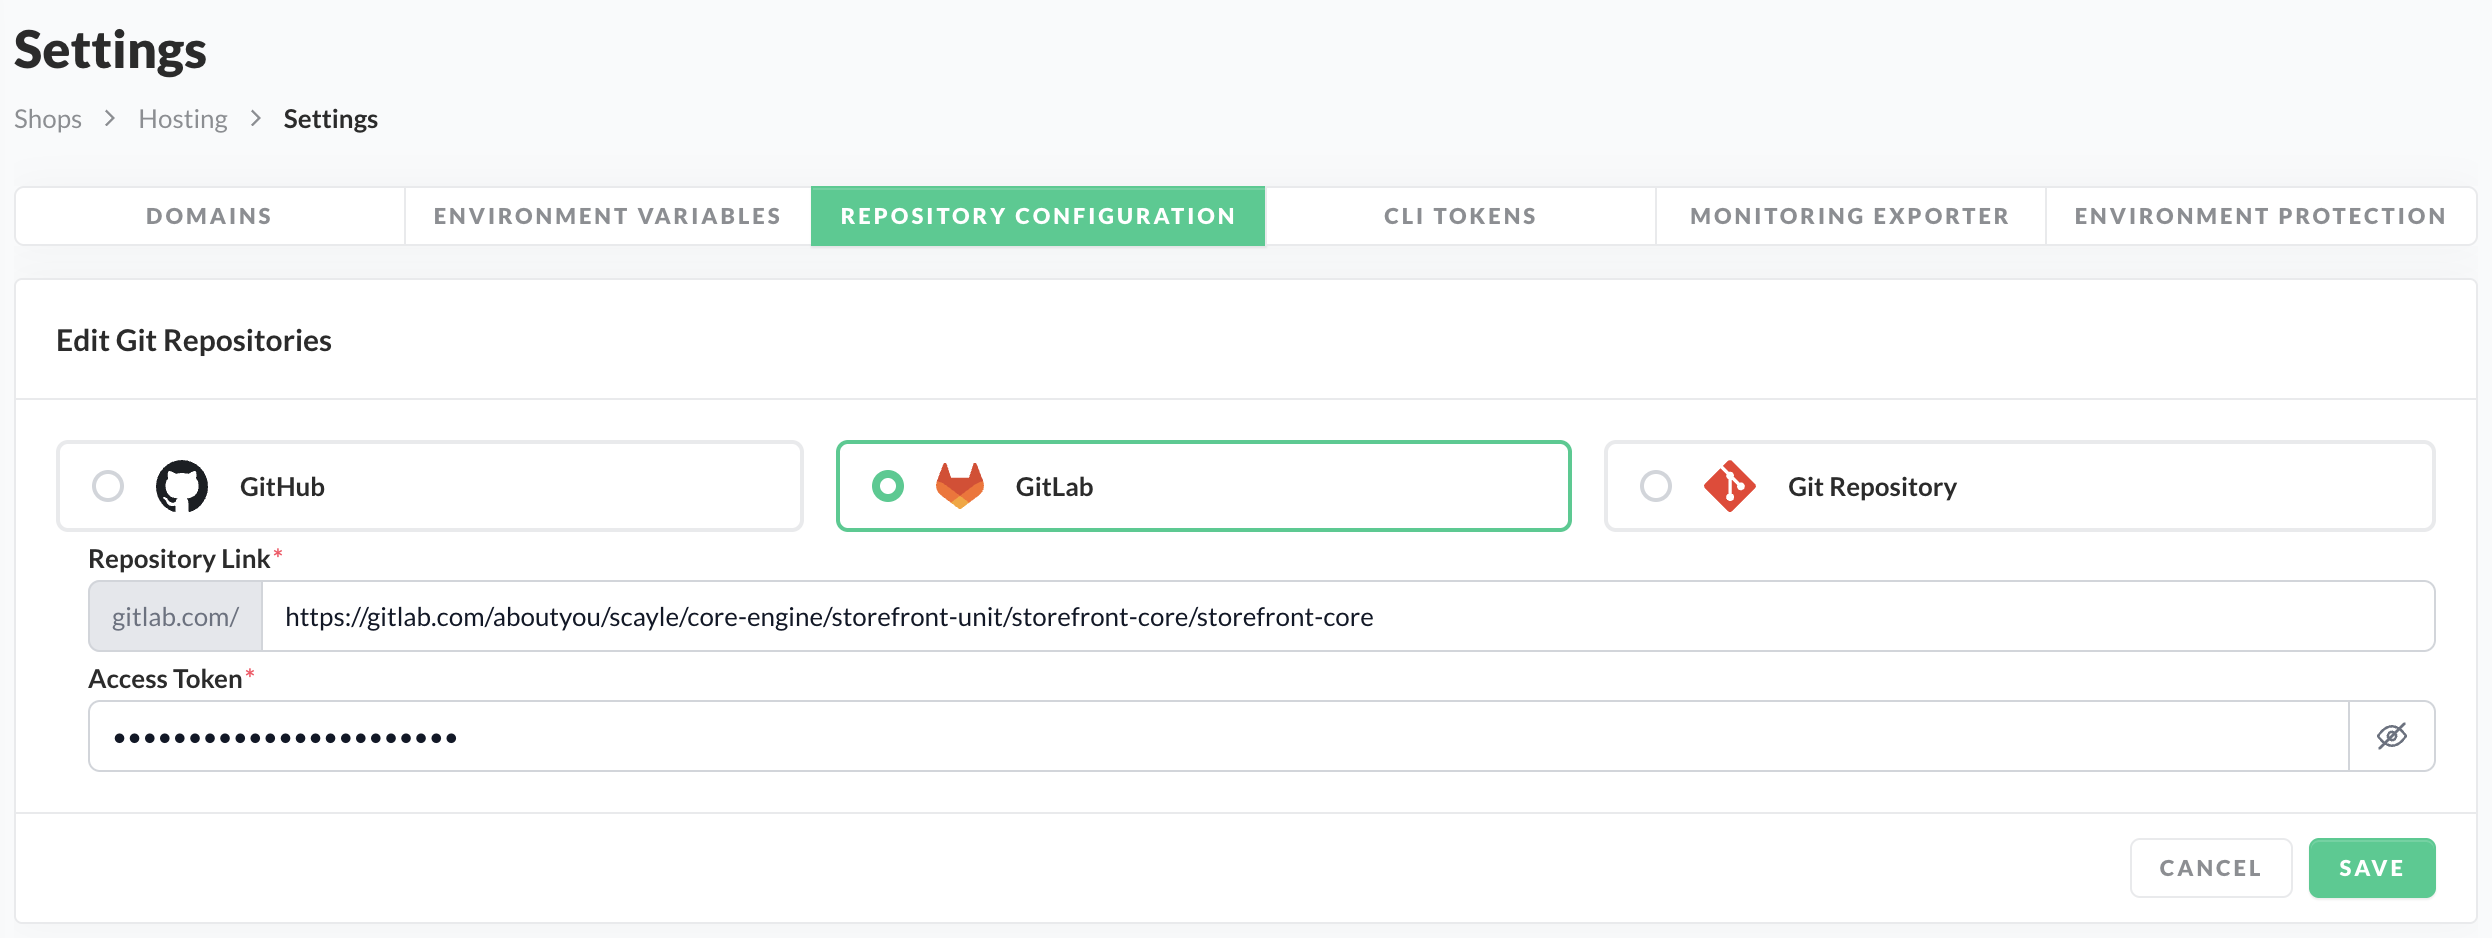Click the red Git Repository logo icon

(x=1729, y=486)
